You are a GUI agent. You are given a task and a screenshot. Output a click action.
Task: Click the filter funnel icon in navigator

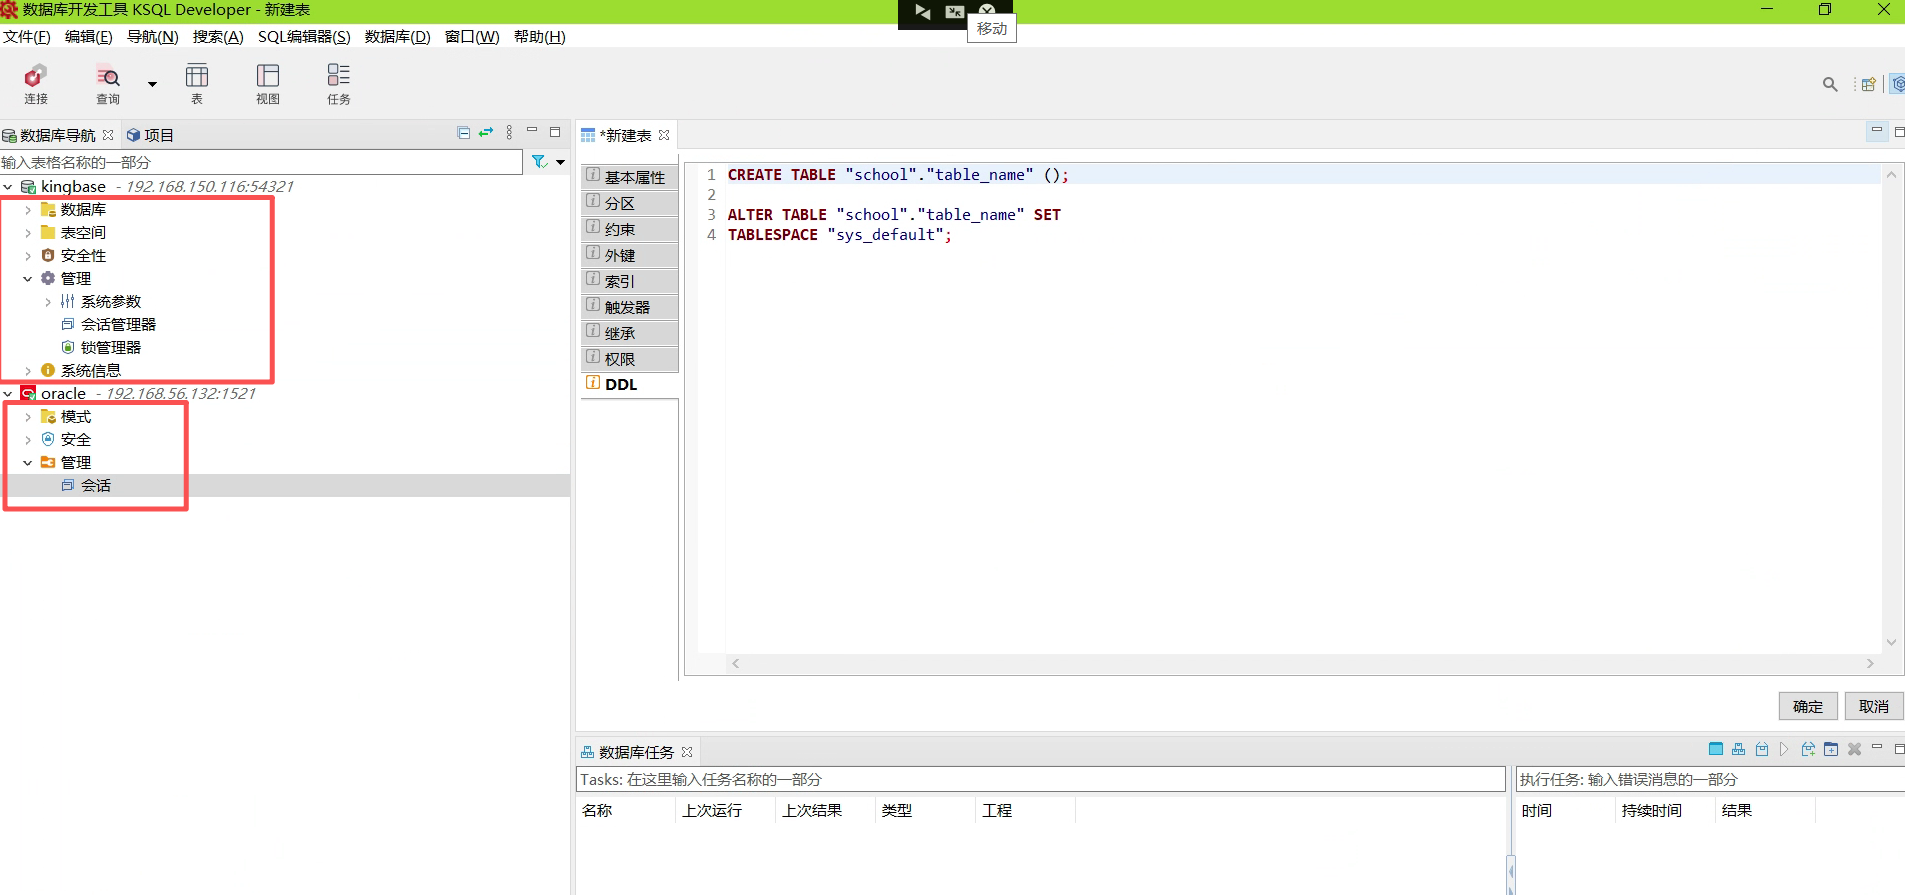click(x=539, y=162)
